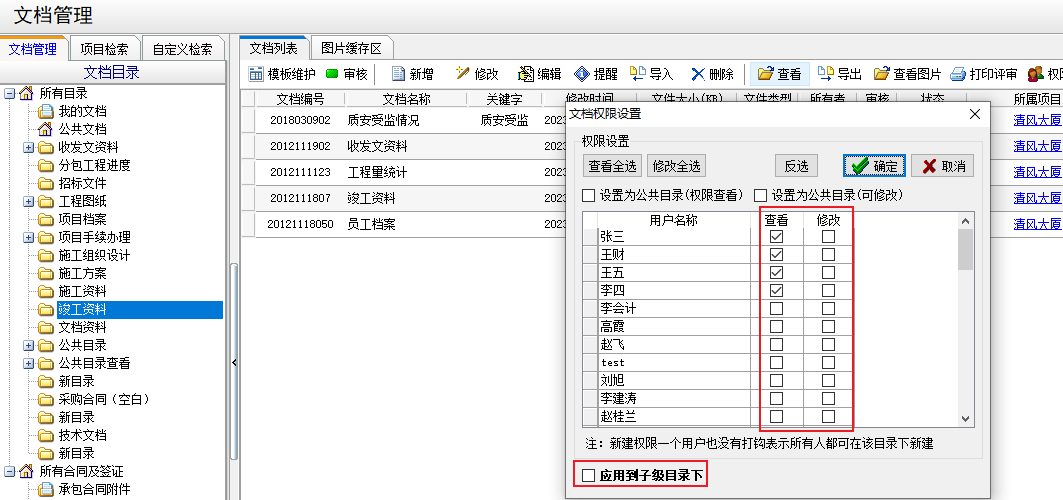Click the 修改 pencil icon
The height and width of the screenshot is (500, 1063).
click(462, 74)
